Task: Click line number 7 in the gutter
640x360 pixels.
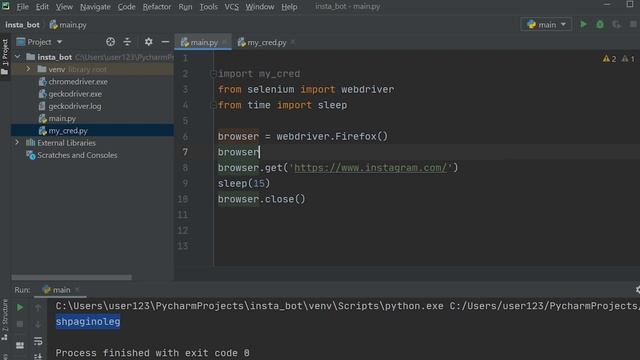Action: point(185,152)
